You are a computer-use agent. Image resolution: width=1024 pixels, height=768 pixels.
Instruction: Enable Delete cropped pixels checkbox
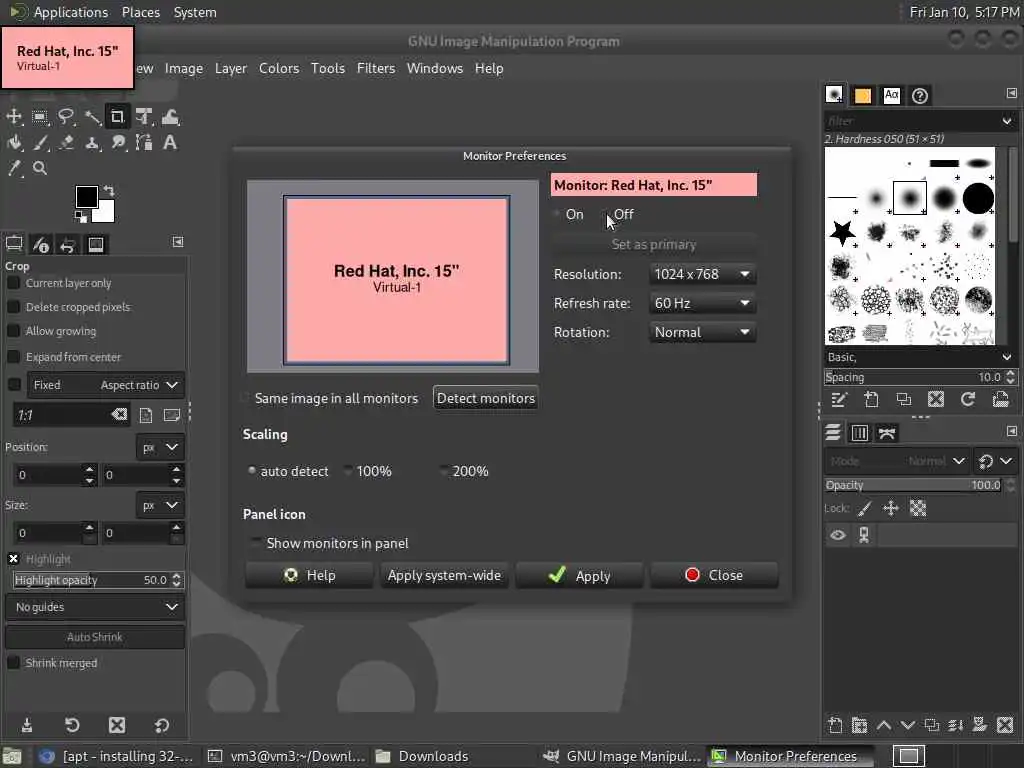[x=13, y=307]
